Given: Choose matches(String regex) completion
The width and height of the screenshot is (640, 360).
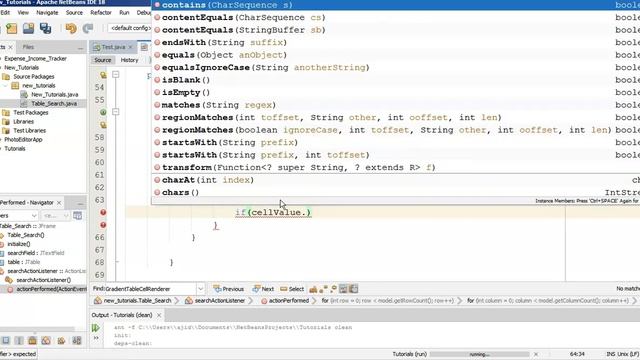Looking at the screenshot, I should [x=396, y=105].
